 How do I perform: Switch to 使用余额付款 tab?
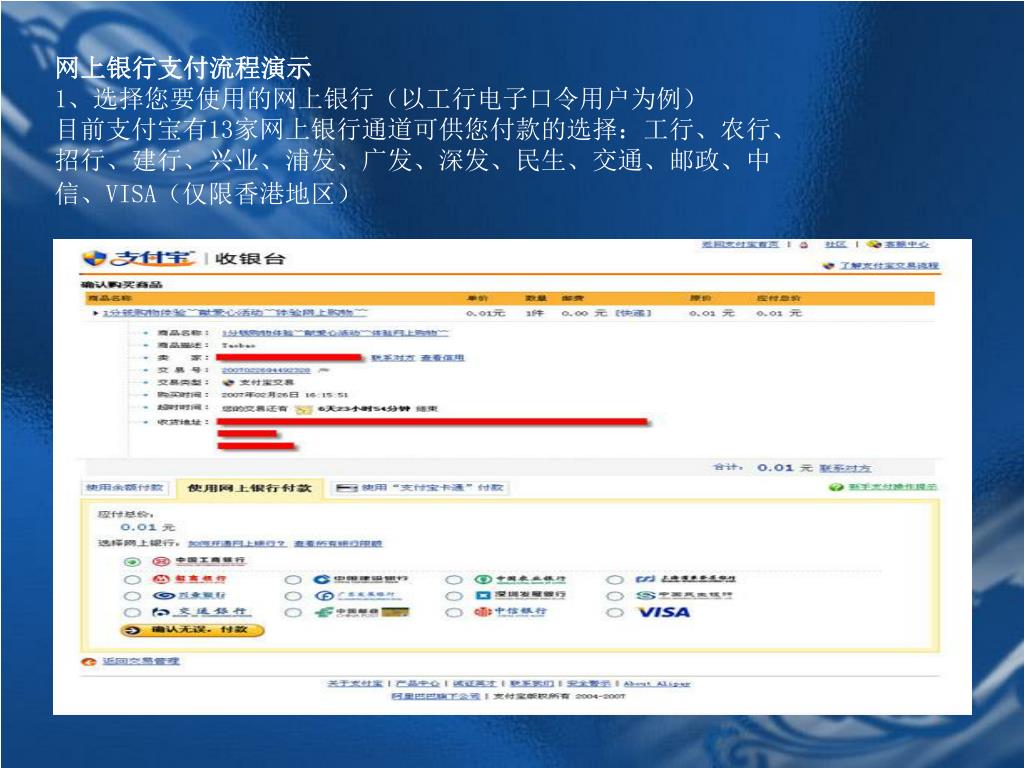click(x=124, y=488)
